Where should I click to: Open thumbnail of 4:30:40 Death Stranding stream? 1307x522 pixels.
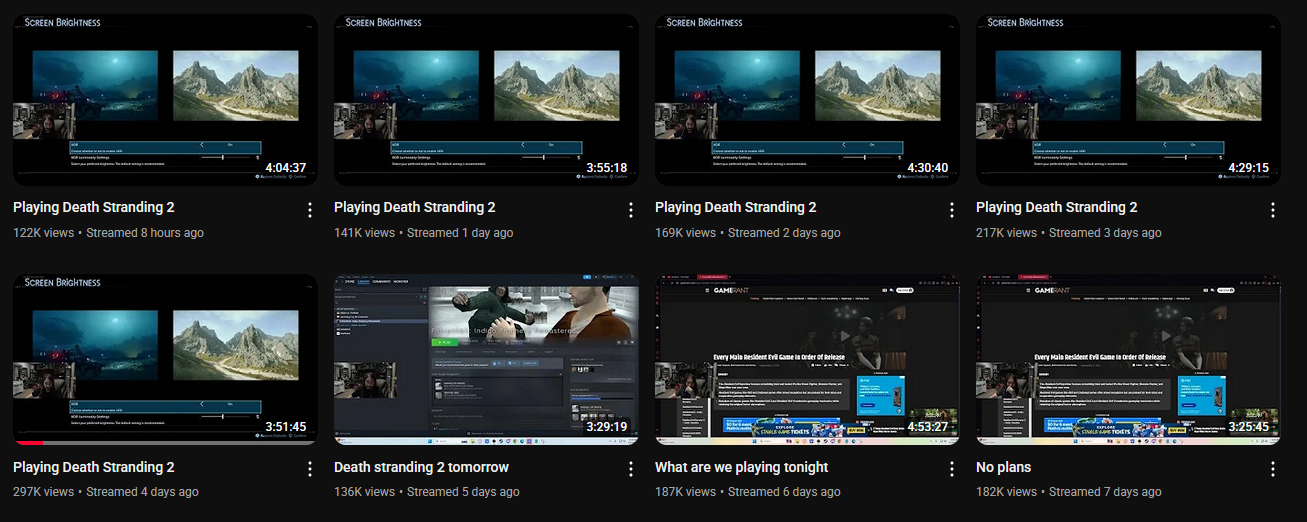pyautogui.click(x=807, y=100)
